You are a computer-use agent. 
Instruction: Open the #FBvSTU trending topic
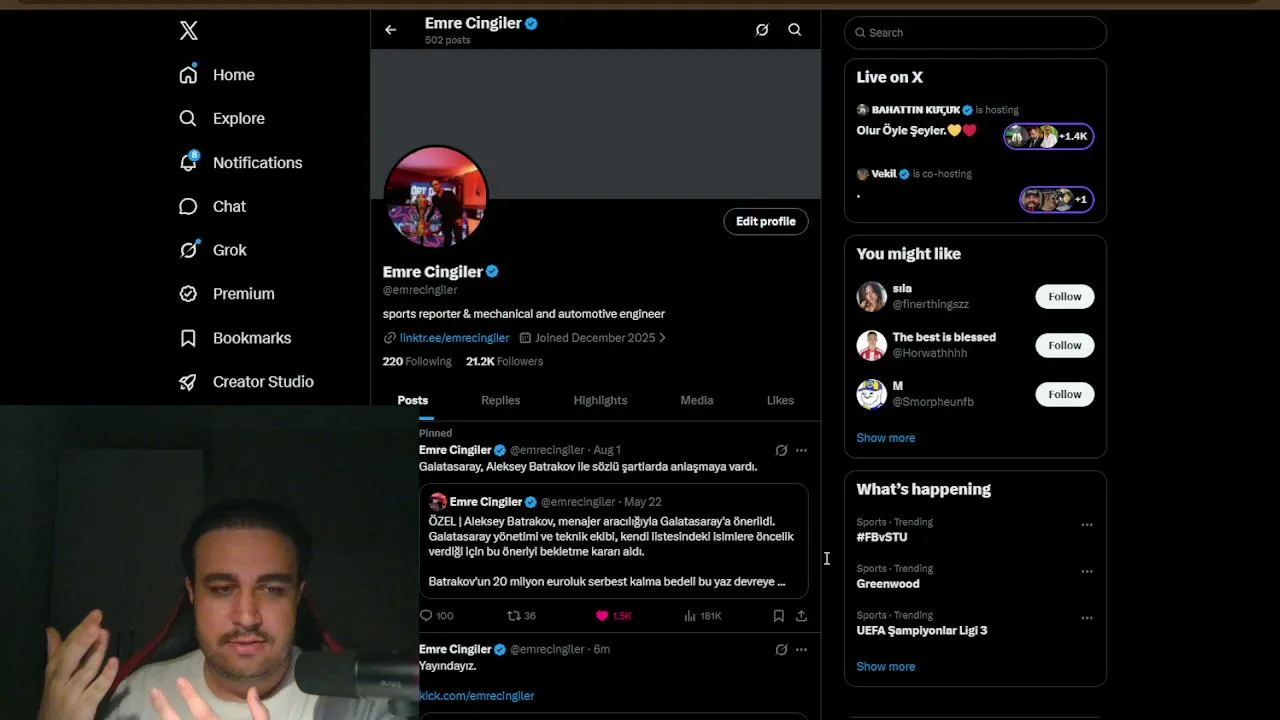click(x=882, y=537)
